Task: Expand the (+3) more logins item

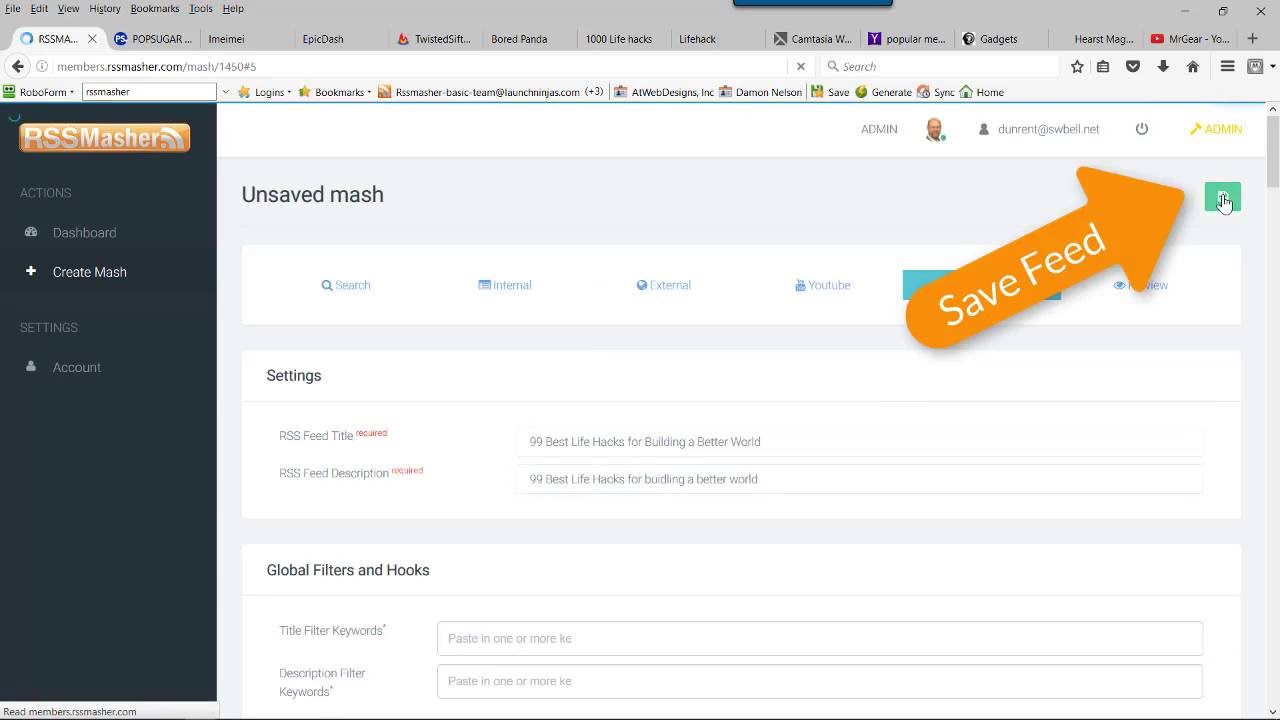Action: click(594, 92)
